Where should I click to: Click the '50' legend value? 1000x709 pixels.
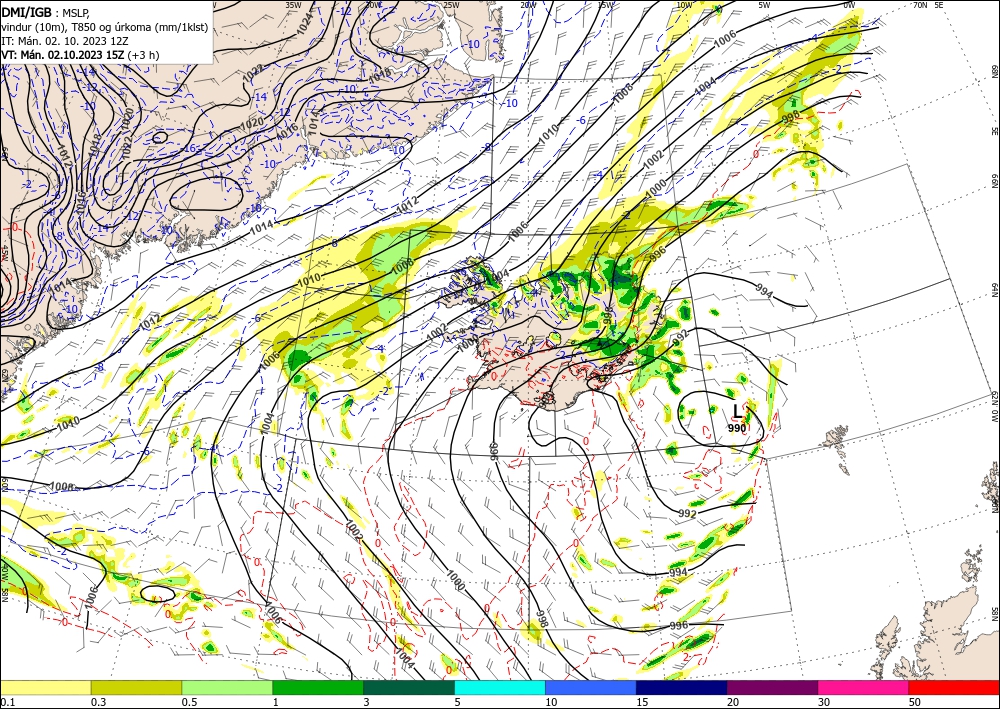pos(915,702)
